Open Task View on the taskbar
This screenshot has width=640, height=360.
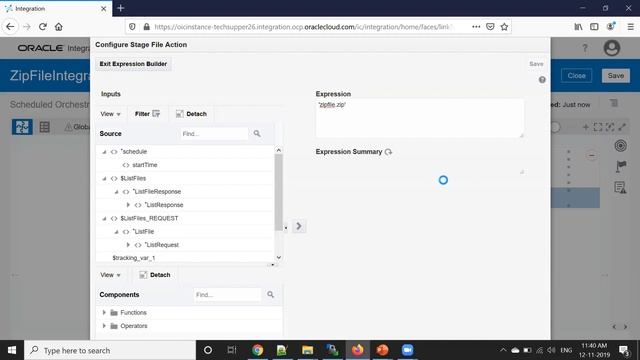coord(232,350)
